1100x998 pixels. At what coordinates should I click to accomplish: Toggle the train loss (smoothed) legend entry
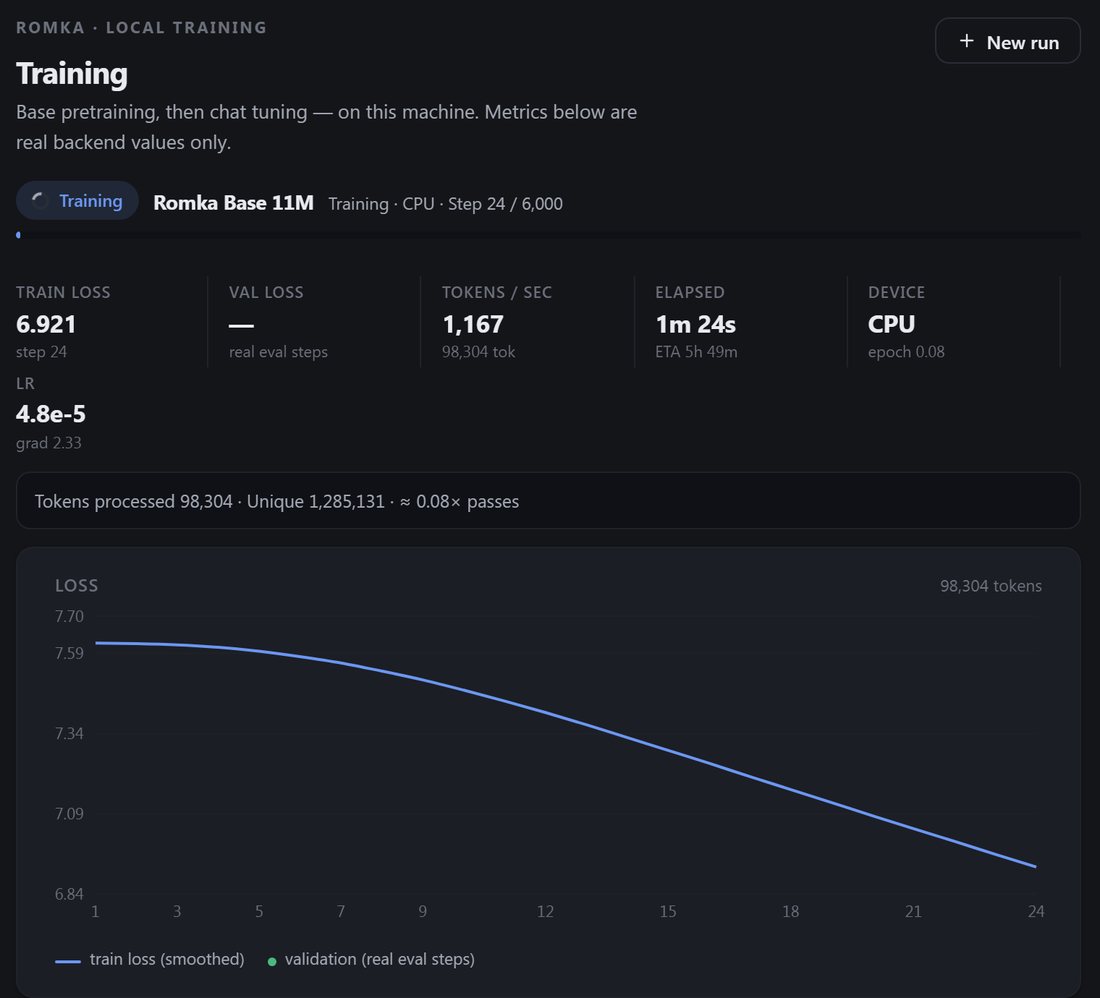(x=149, y=959)
